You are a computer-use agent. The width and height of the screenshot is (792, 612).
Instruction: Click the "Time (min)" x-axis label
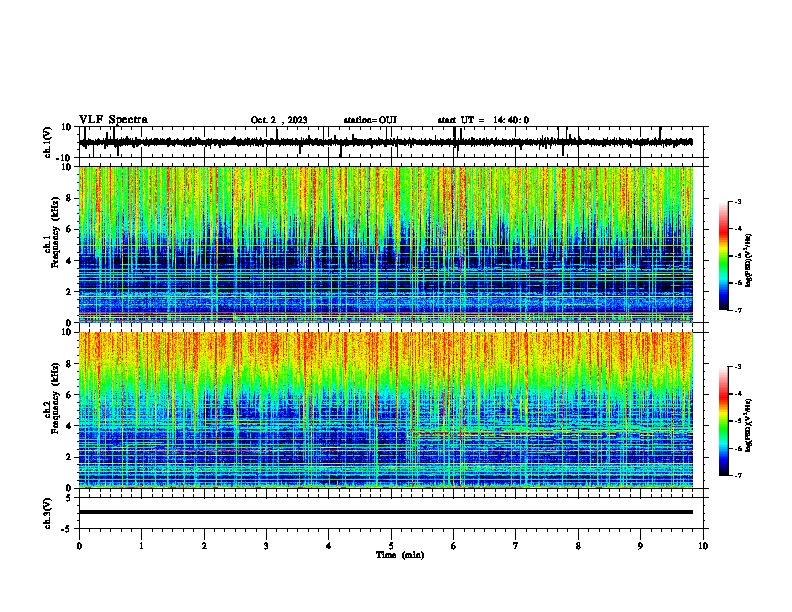400,555
